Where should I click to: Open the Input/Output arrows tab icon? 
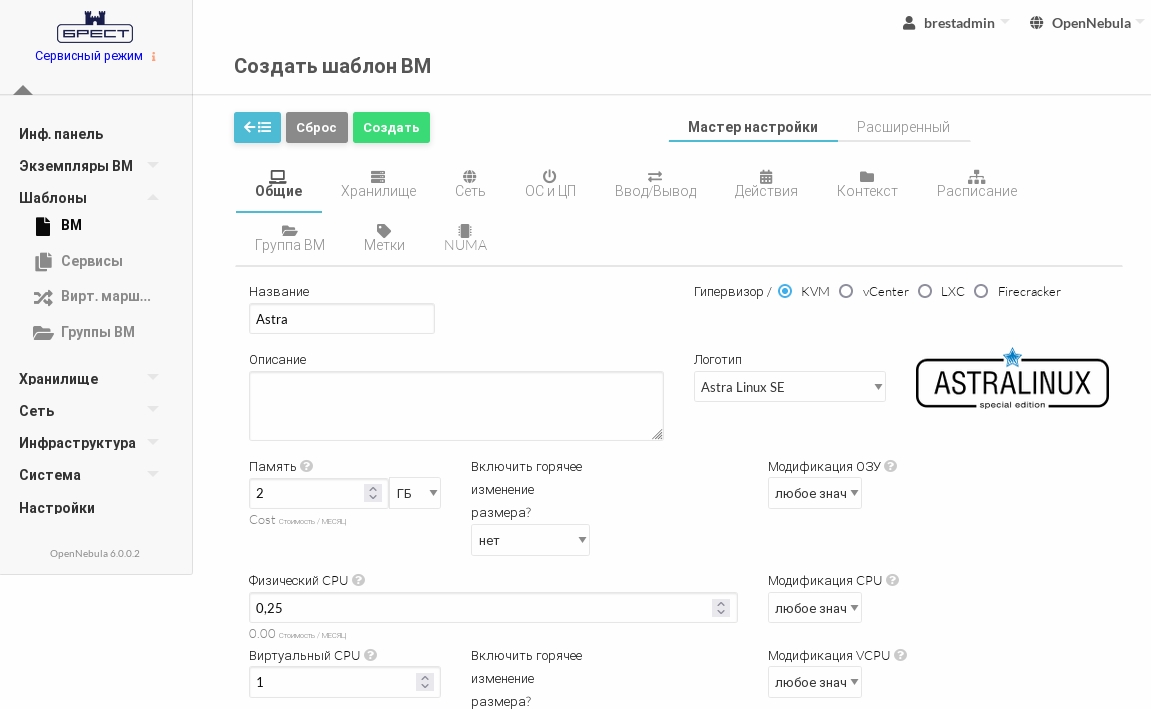pos(655,177)
